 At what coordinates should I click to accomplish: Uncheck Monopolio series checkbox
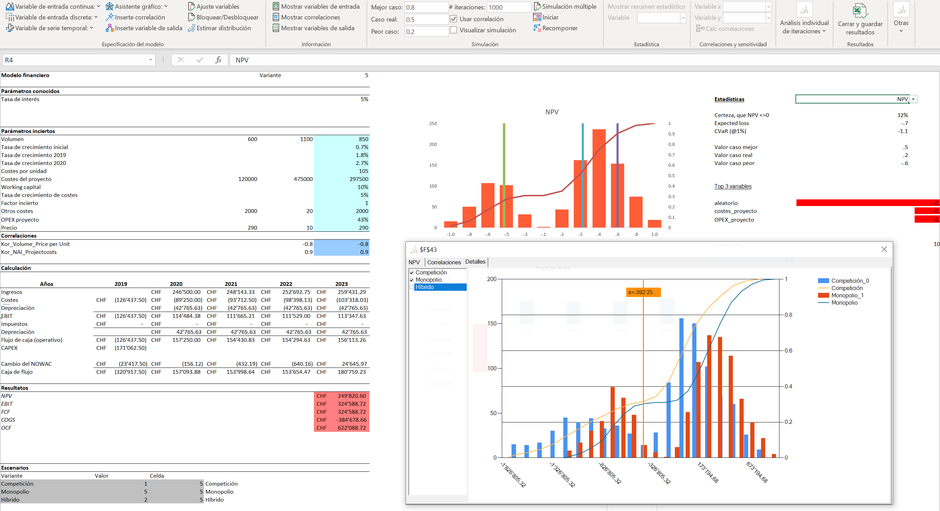[412, 280]
